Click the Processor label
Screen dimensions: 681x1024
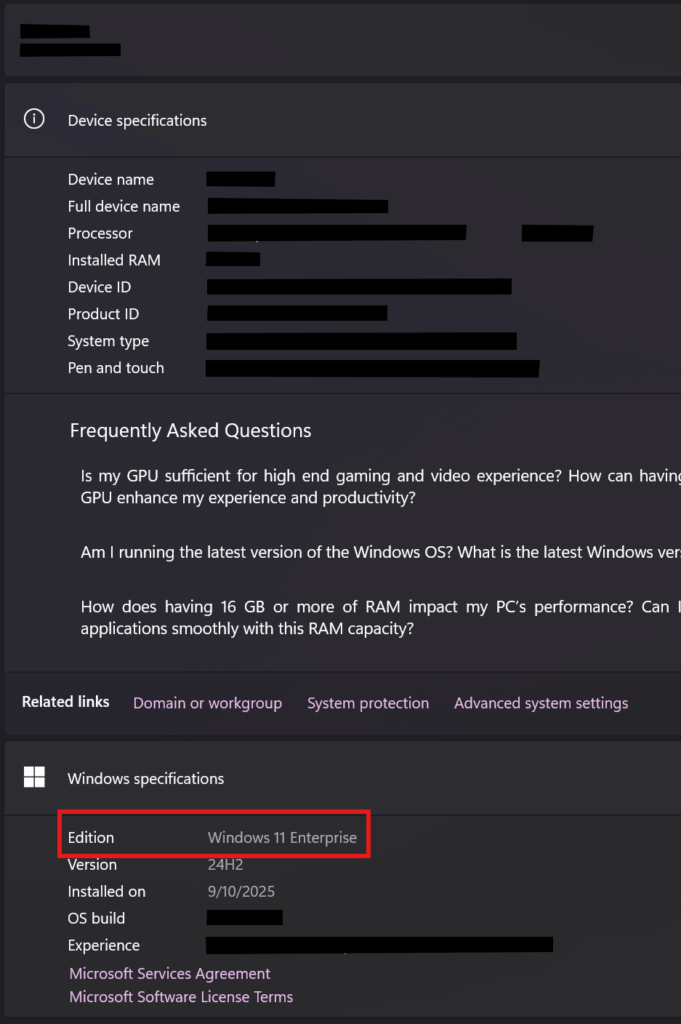[x=100, y=233]
